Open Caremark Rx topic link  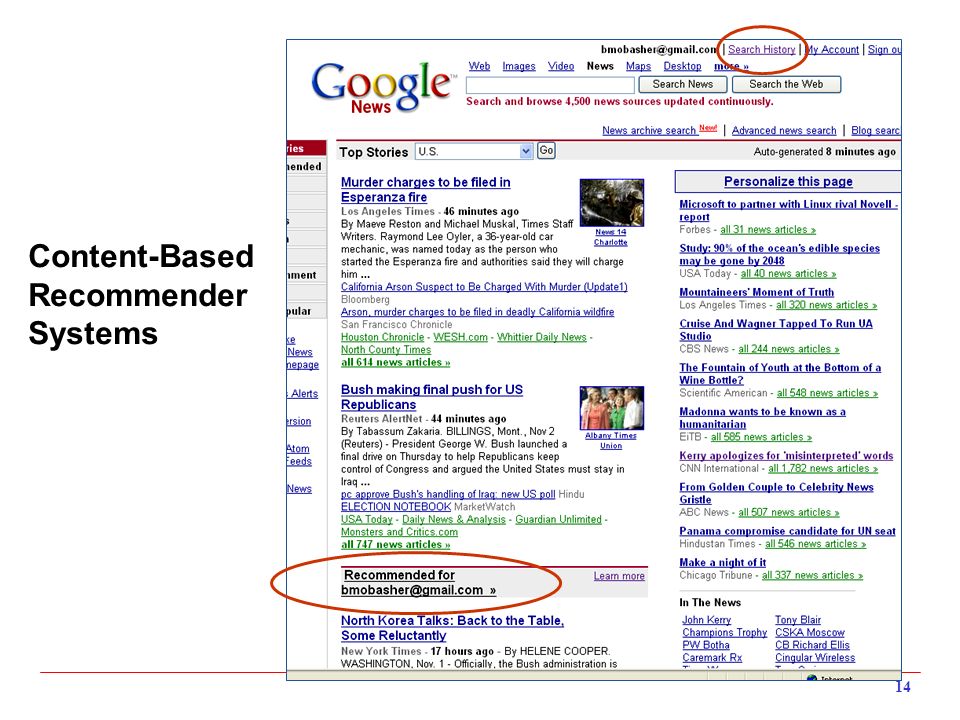[x=712, y=658]
